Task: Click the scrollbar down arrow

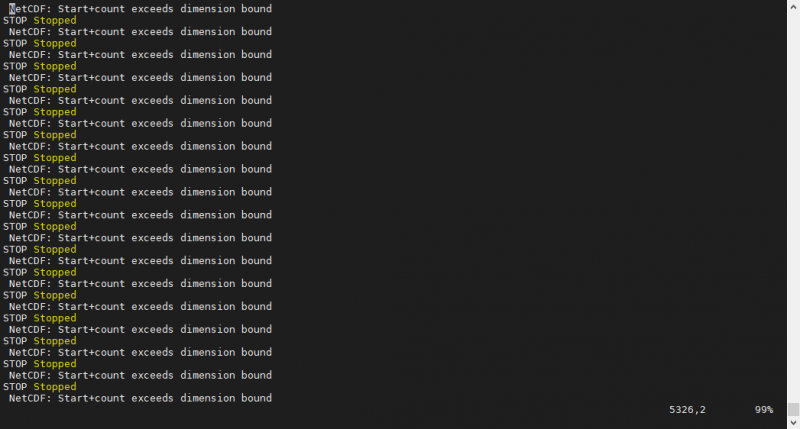Action: 793,423
